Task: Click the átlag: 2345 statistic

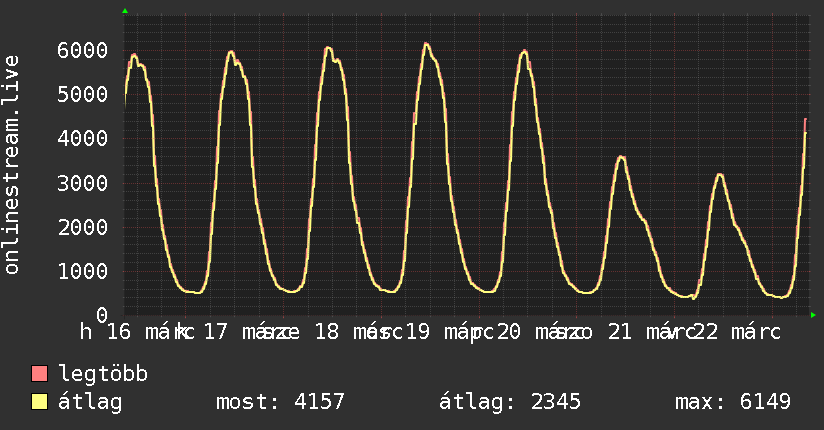Action: pyautogui.click(x=510, y=403)
